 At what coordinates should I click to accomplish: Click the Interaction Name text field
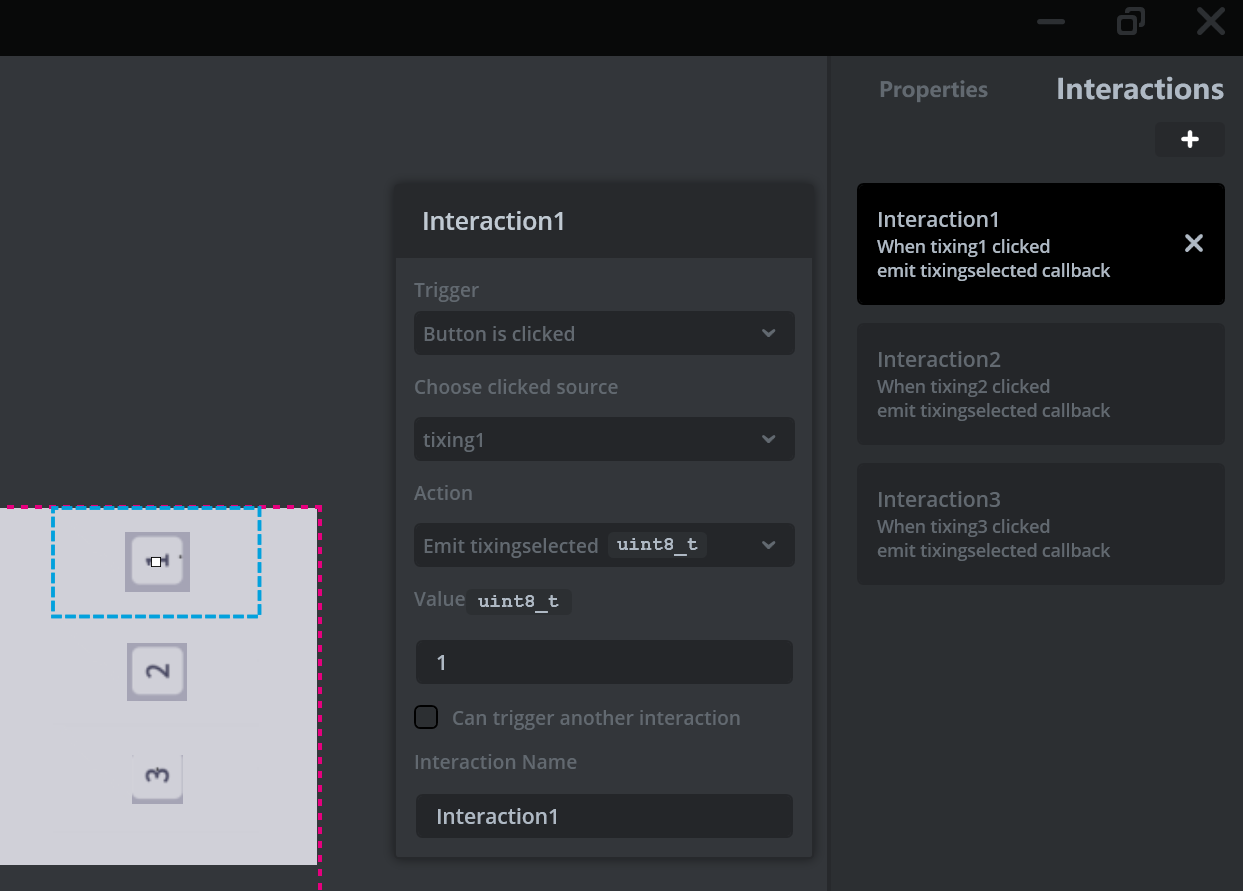pos(604,816)
